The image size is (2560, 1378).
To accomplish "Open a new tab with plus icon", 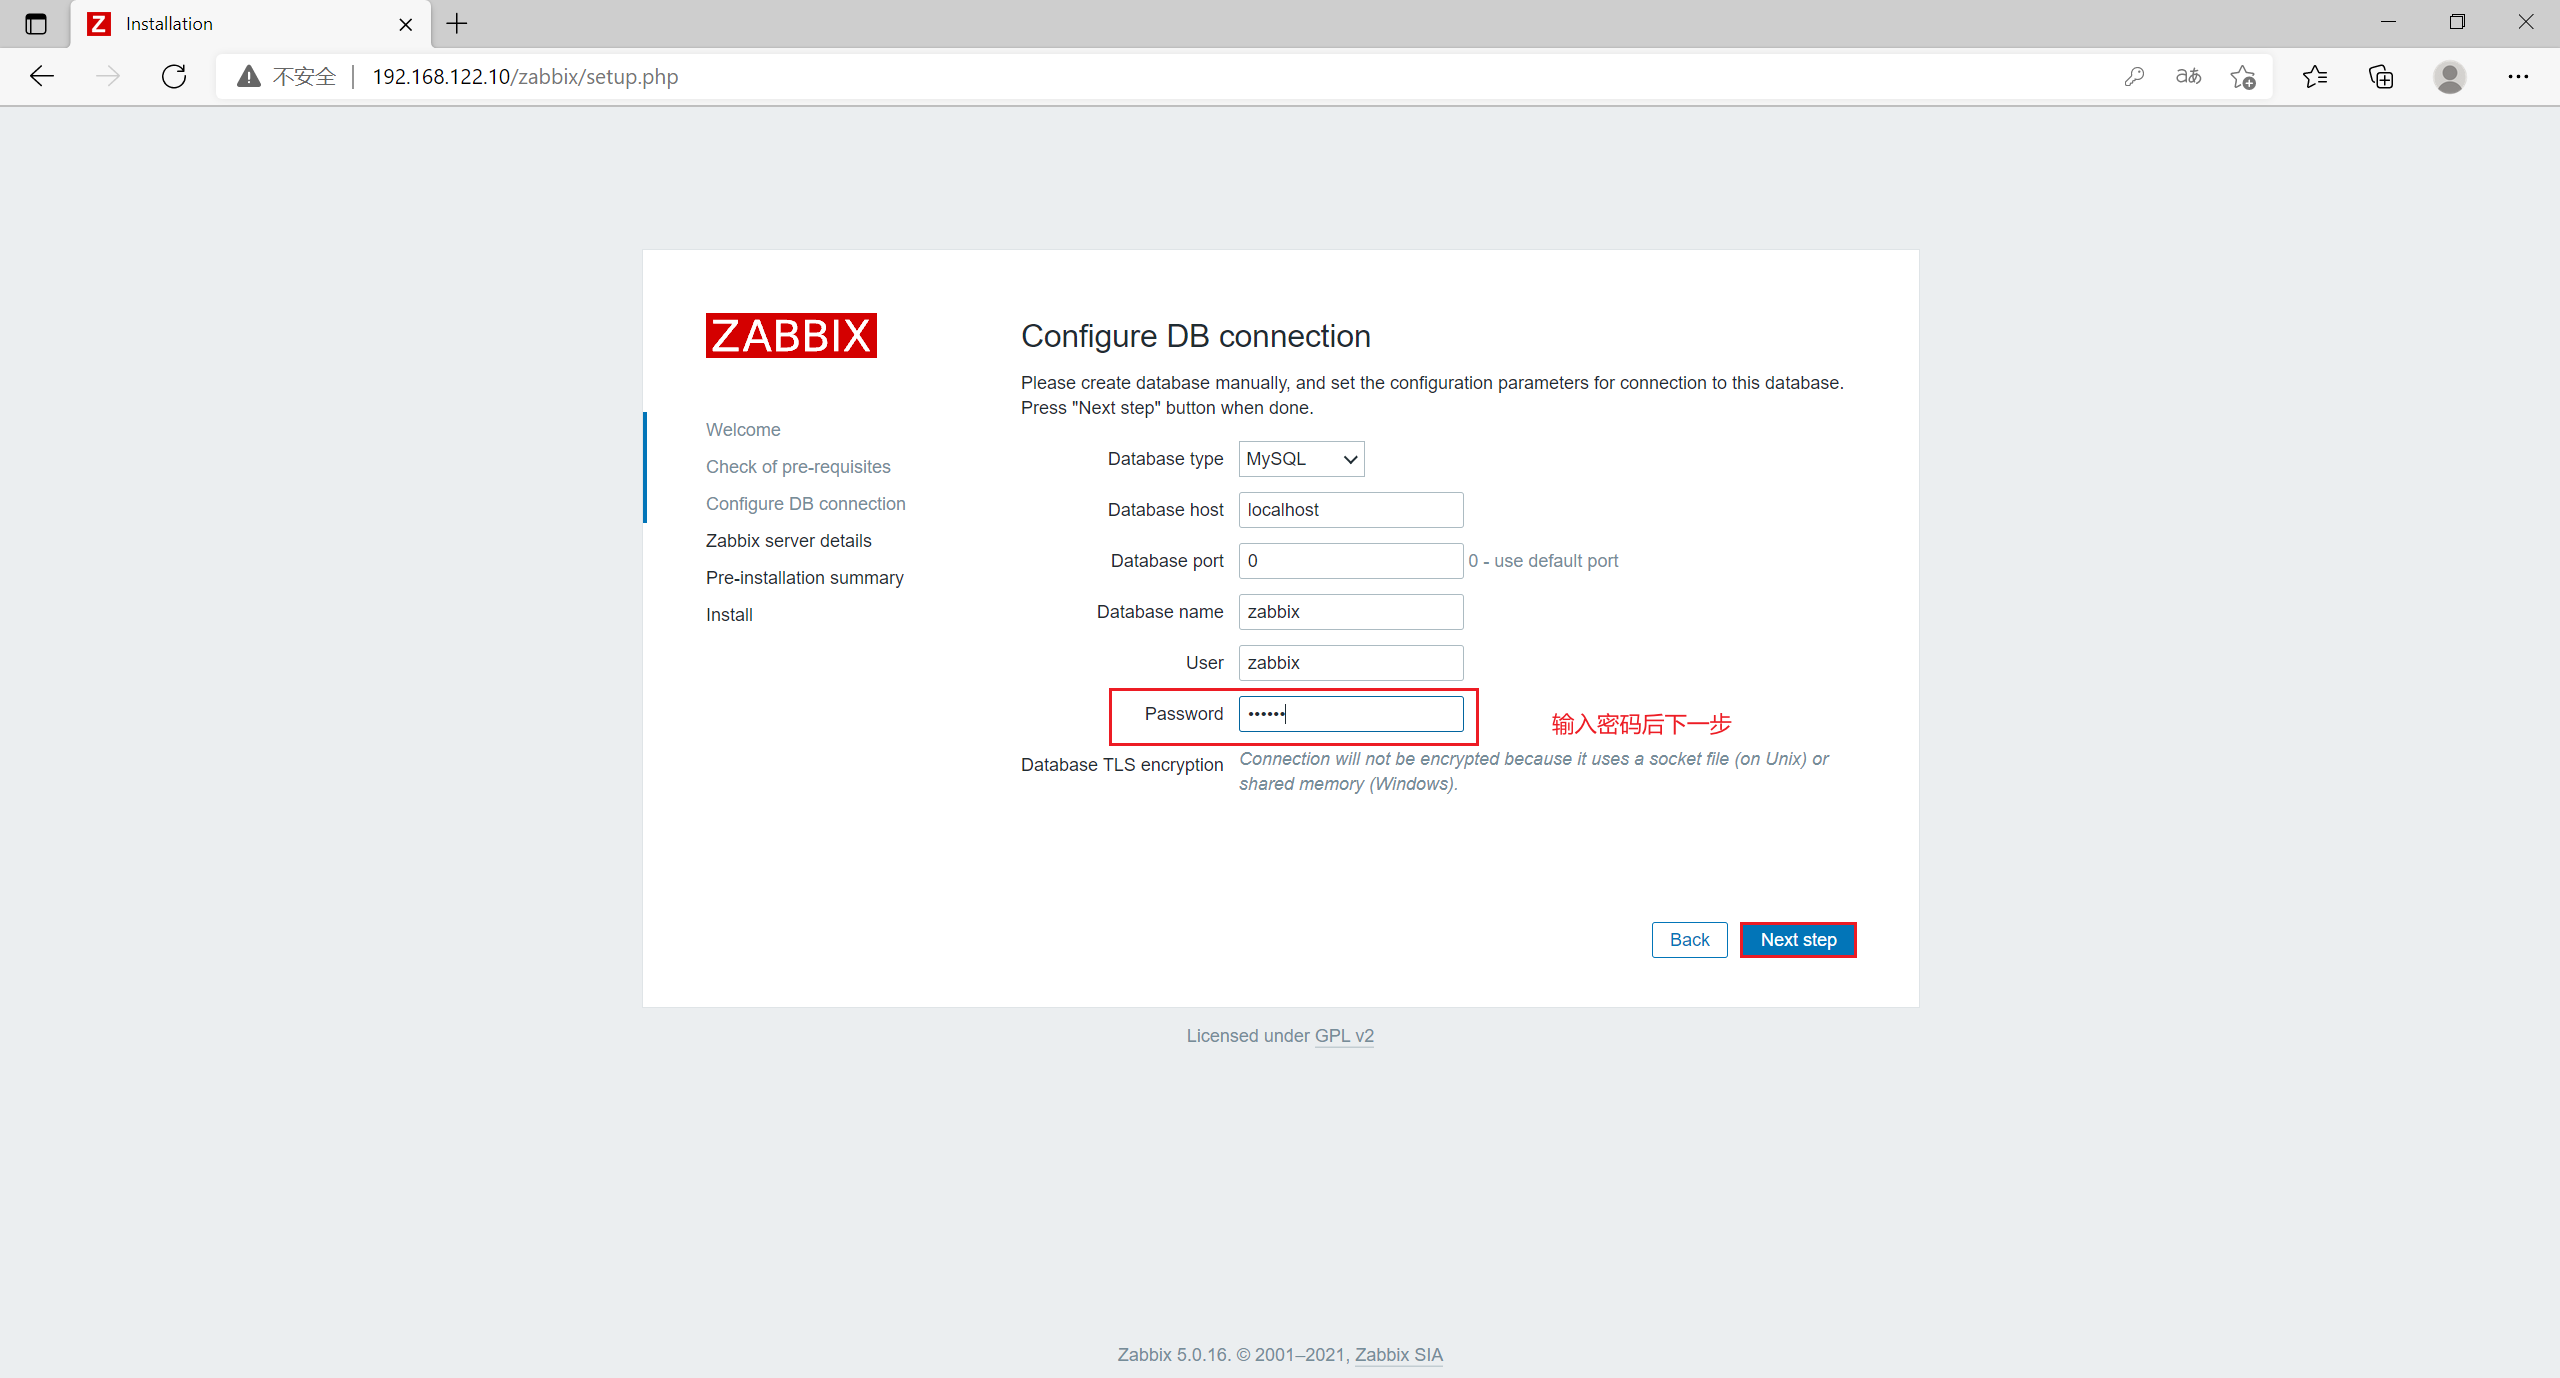I will pos(457,23).
